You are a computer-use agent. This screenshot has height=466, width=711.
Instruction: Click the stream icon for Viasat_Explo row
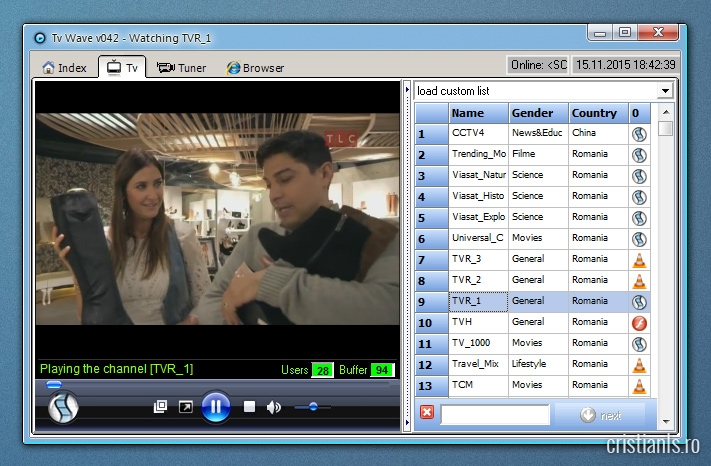[x=639, y=218]
